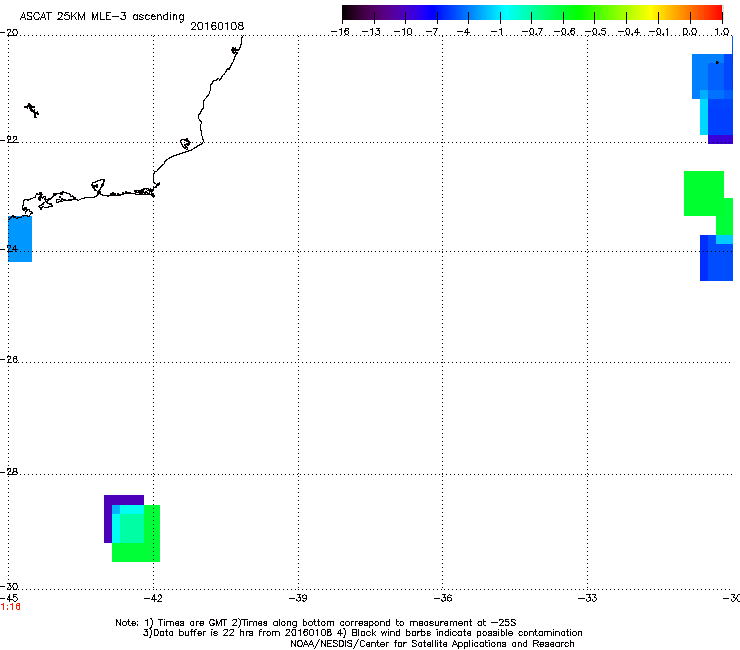Click the longitude label '-36' on bottom axis

point(443,599)
